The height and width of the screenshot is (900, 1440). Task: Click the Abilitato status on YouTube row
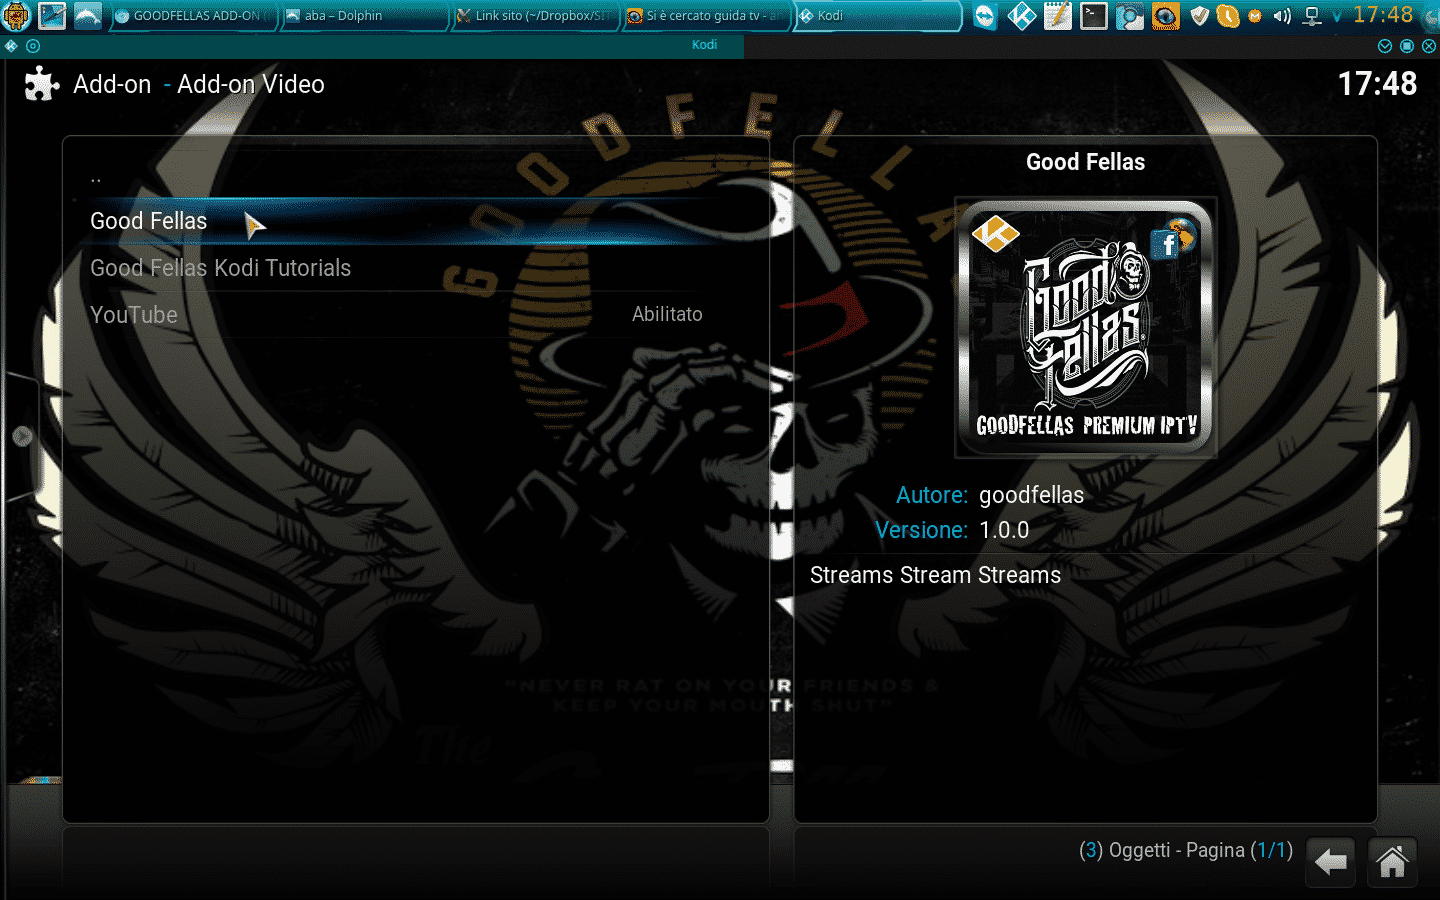667,314
